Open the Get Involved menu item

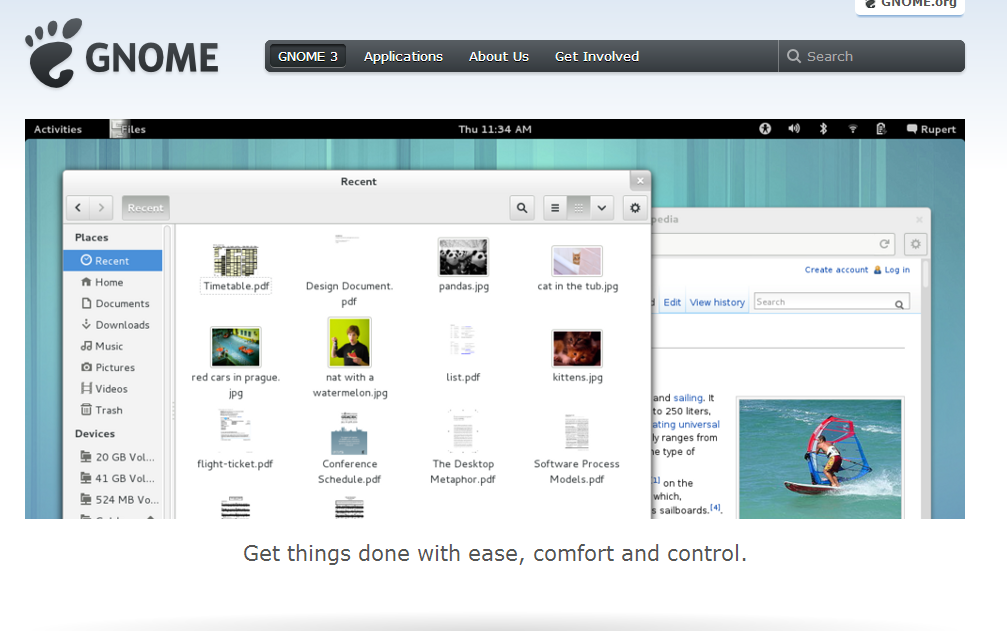[597, 56]
